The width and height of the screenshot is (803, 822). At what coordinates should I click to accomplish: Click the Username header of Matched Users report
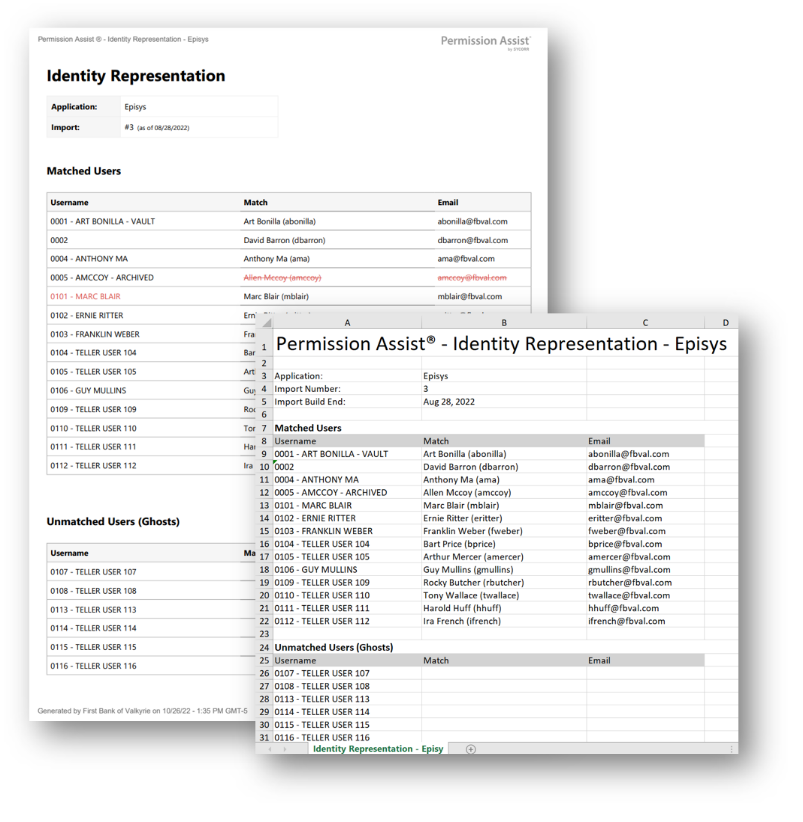click(70, 202)
